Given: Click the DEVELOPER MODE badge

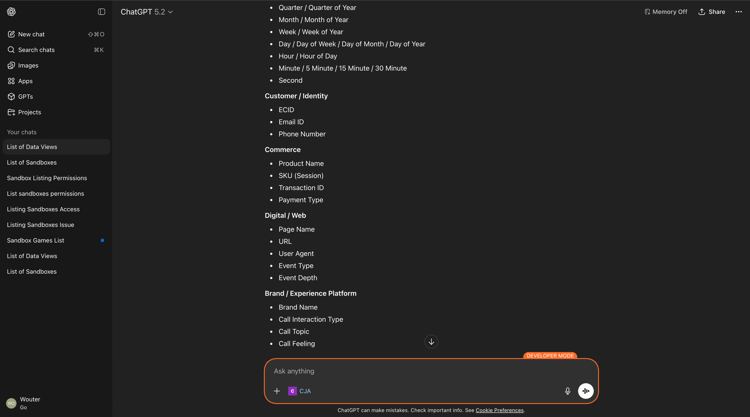Looking at the screenshot, I should click(550, 356).
